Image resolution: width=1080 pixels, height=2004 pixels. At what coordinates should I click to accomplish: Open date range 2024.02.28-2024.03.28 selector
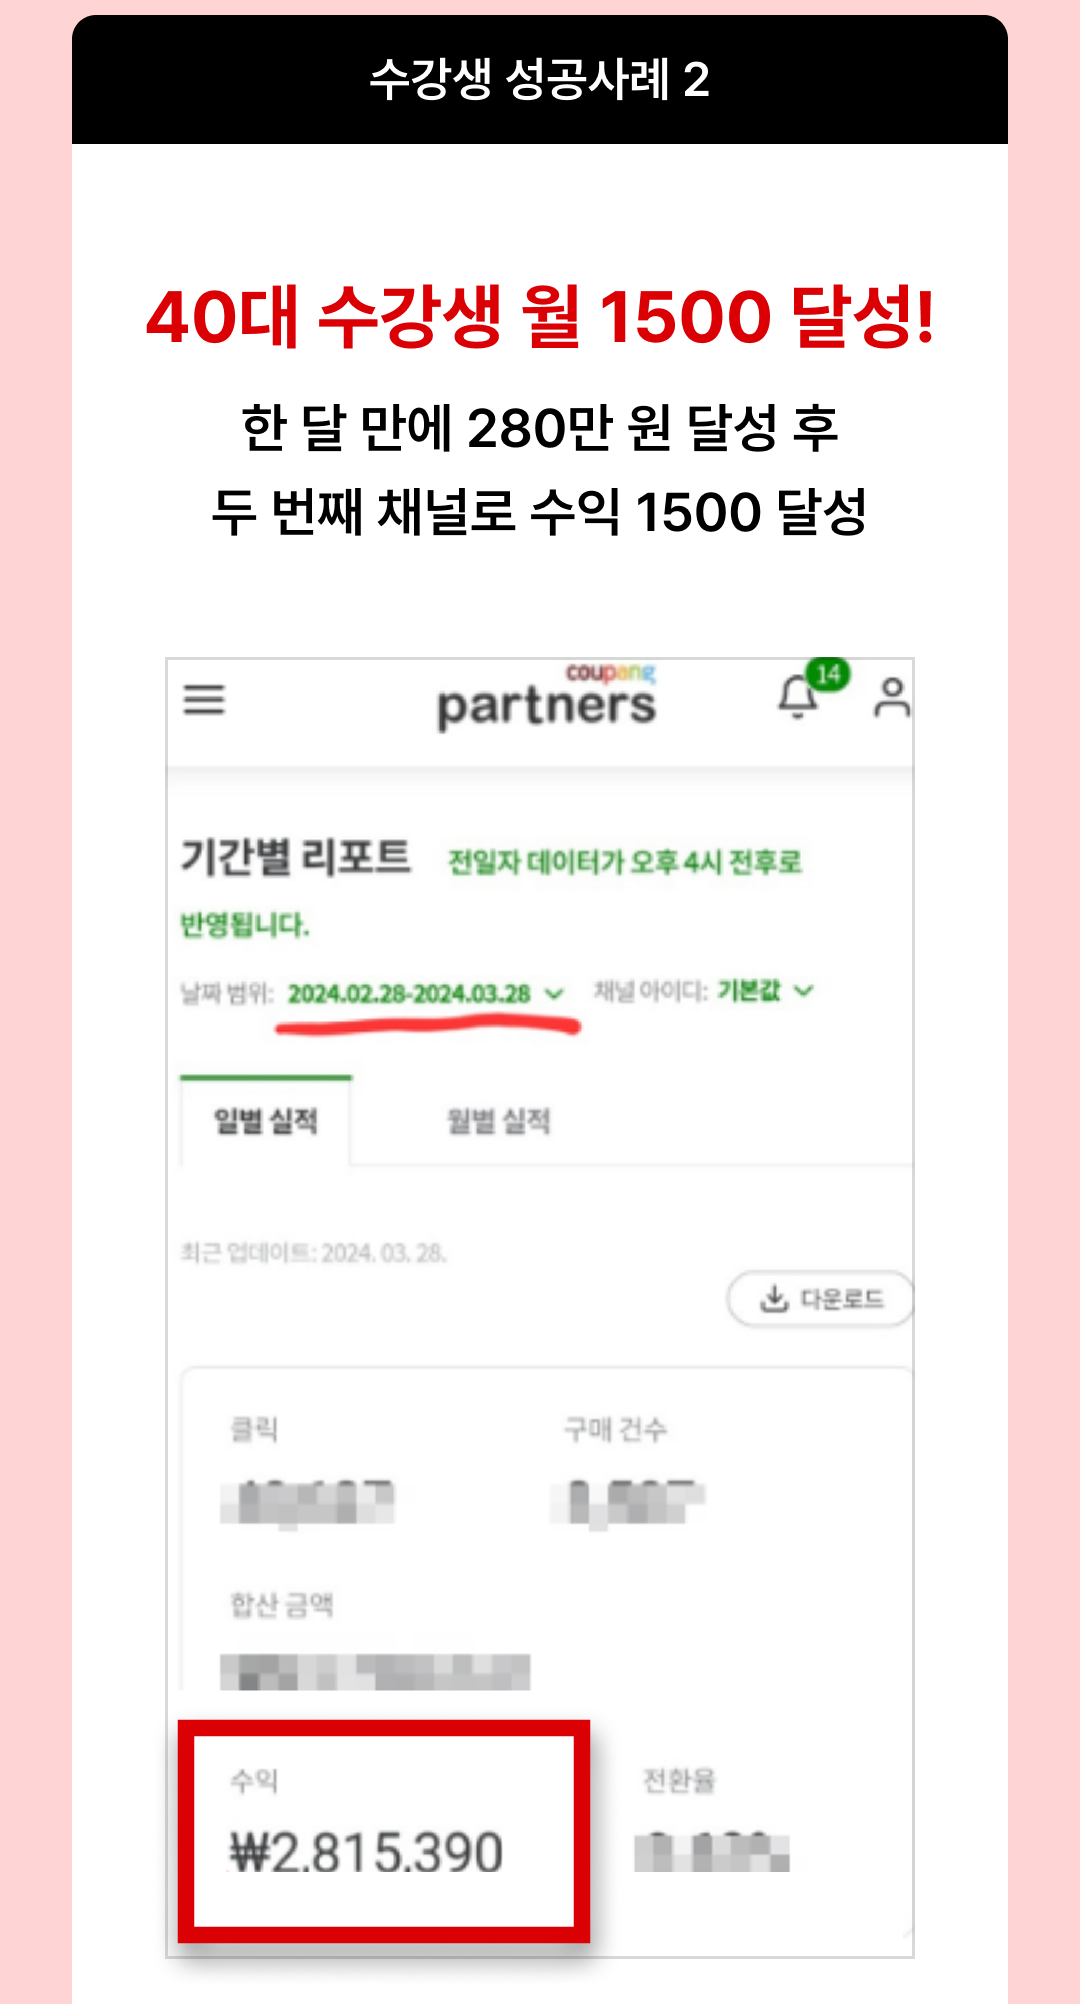click(x=409, y=994)
